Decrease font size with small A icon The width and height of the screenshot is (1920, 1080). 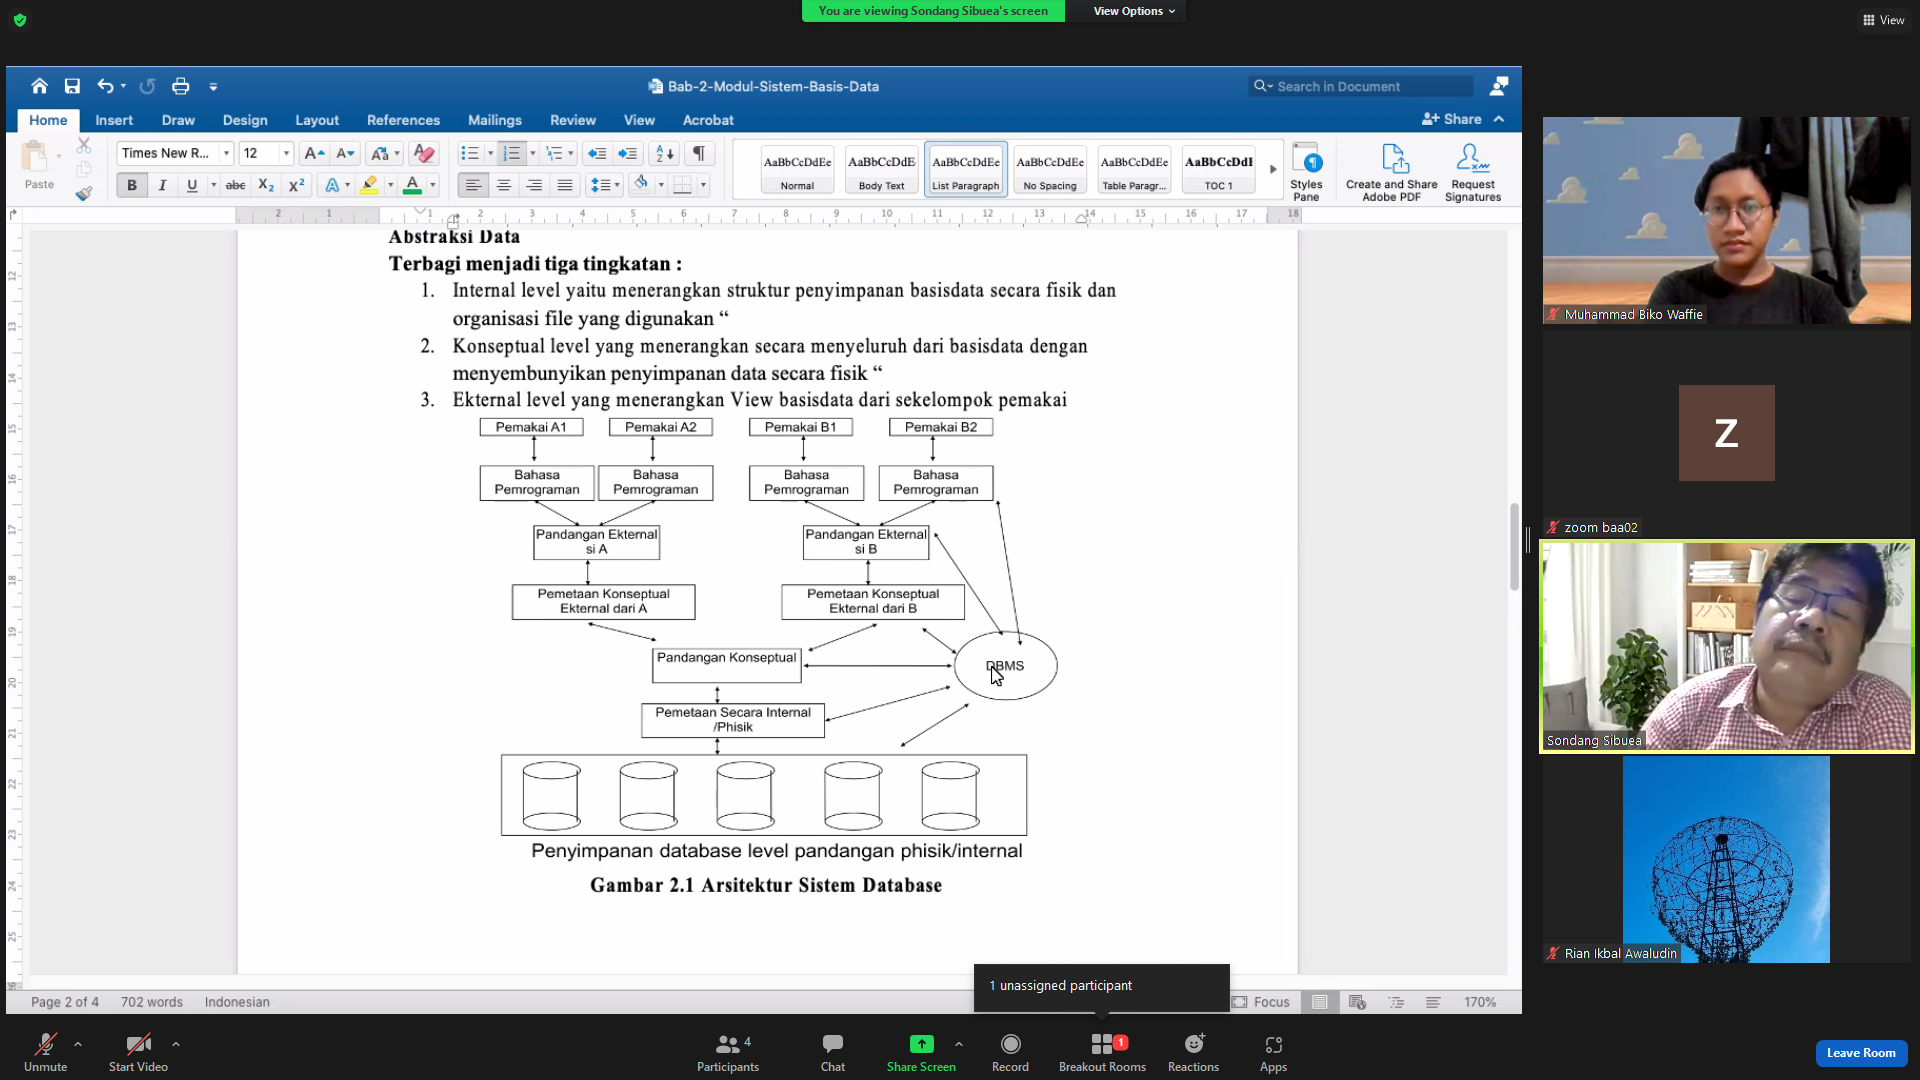(x=345, y=153)
